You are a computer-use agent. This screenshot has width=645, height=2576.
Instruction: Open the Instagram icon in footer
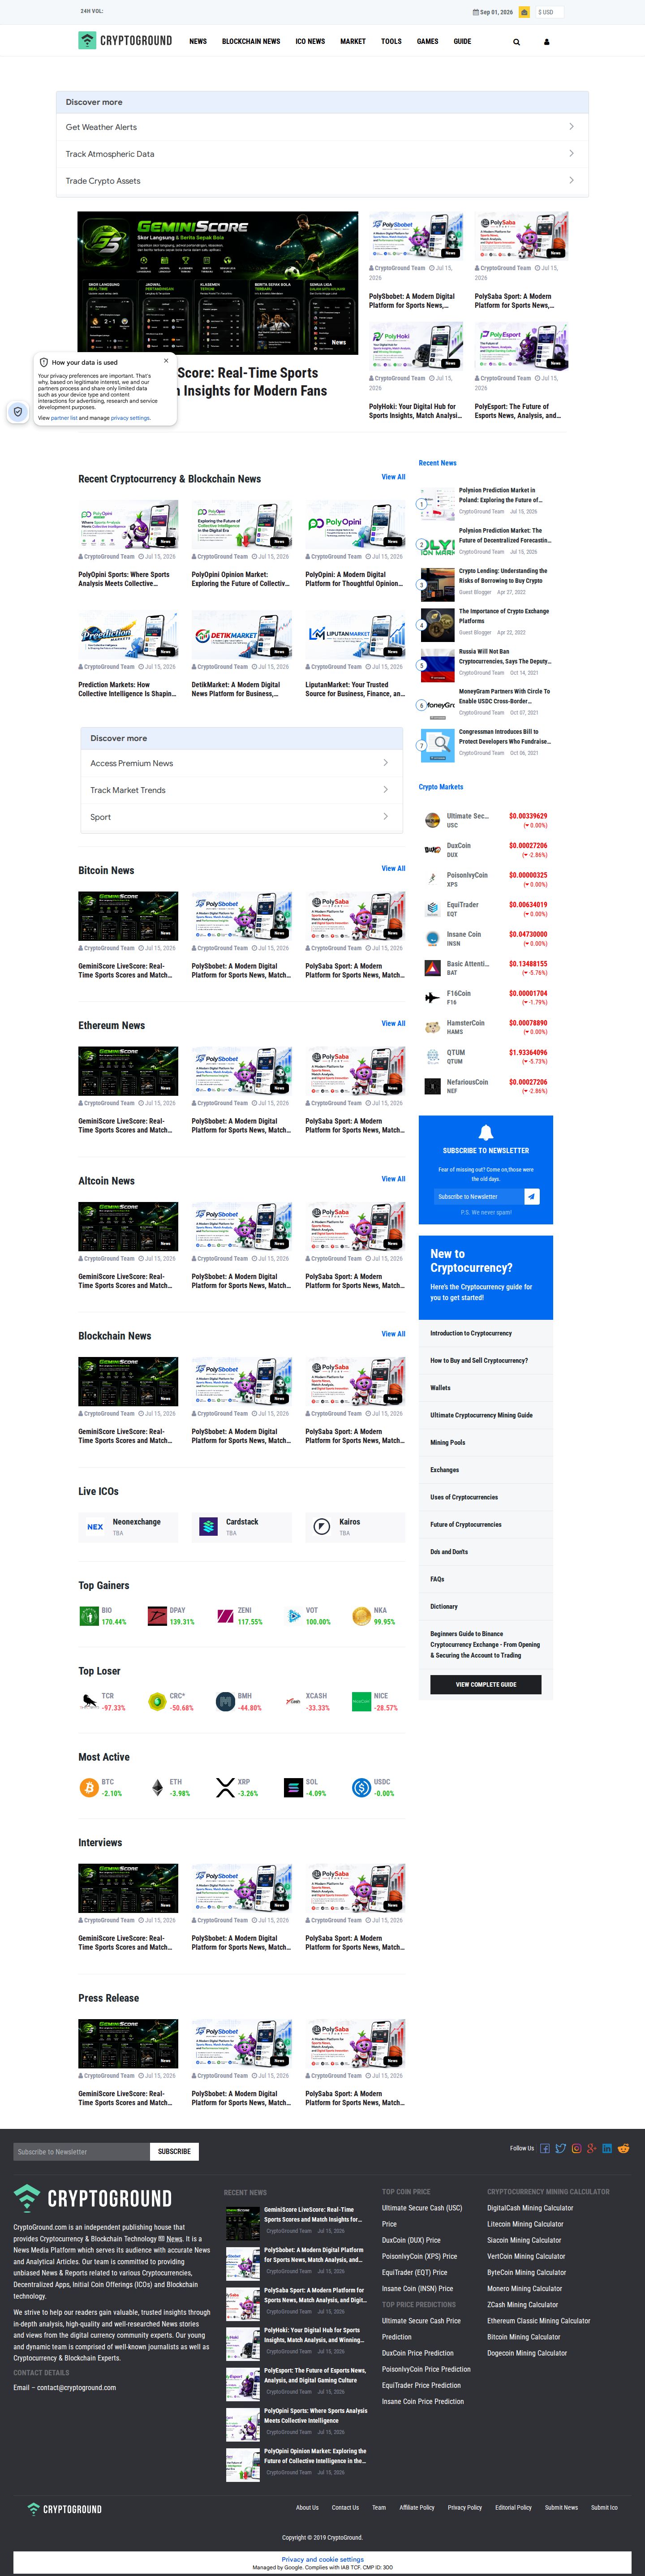click(576, 2148)
